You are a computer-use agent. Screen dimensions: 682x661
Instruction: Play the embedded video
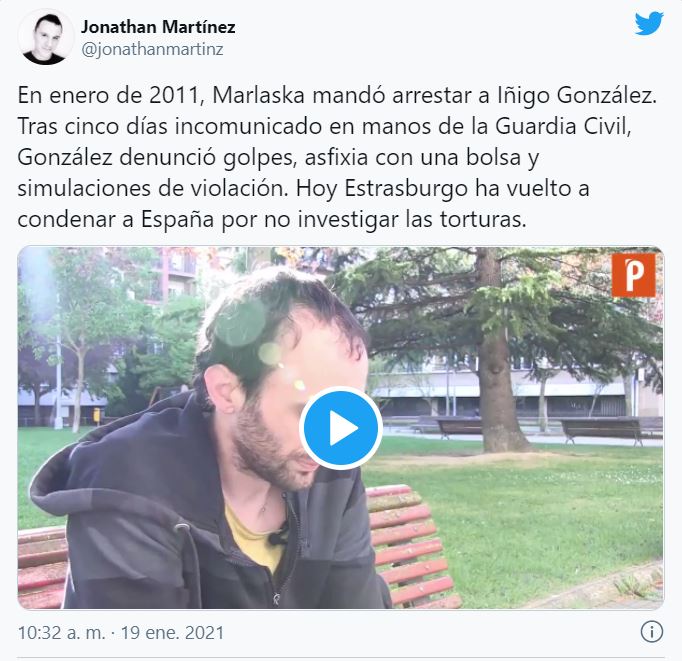point(341,428)
